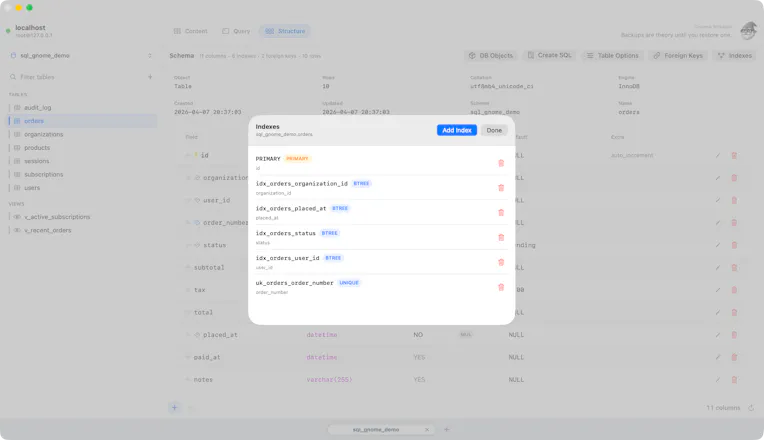764x440 pixels.
Task: Delete the subtotal column
Action: click(734, 268)
